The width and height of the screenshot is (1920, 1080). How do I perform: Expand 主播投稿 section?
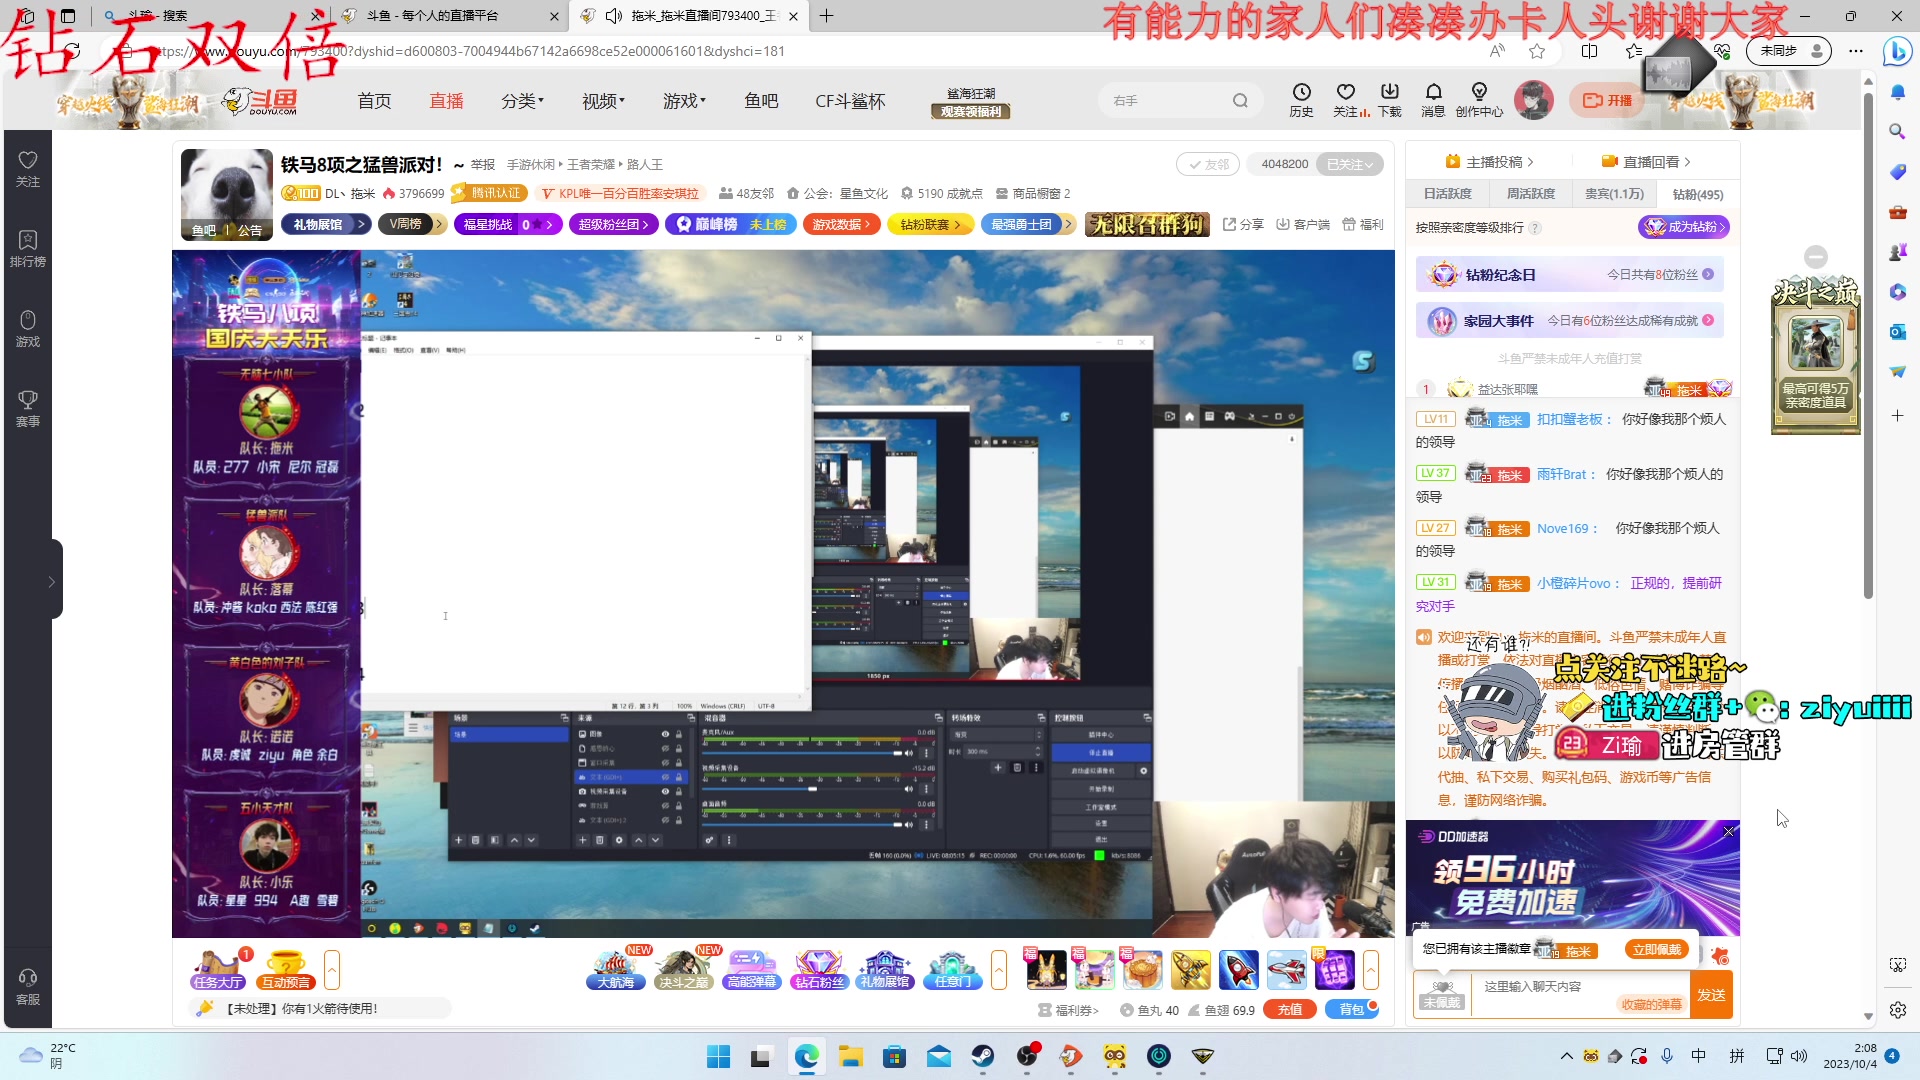tap(1489, 162)
